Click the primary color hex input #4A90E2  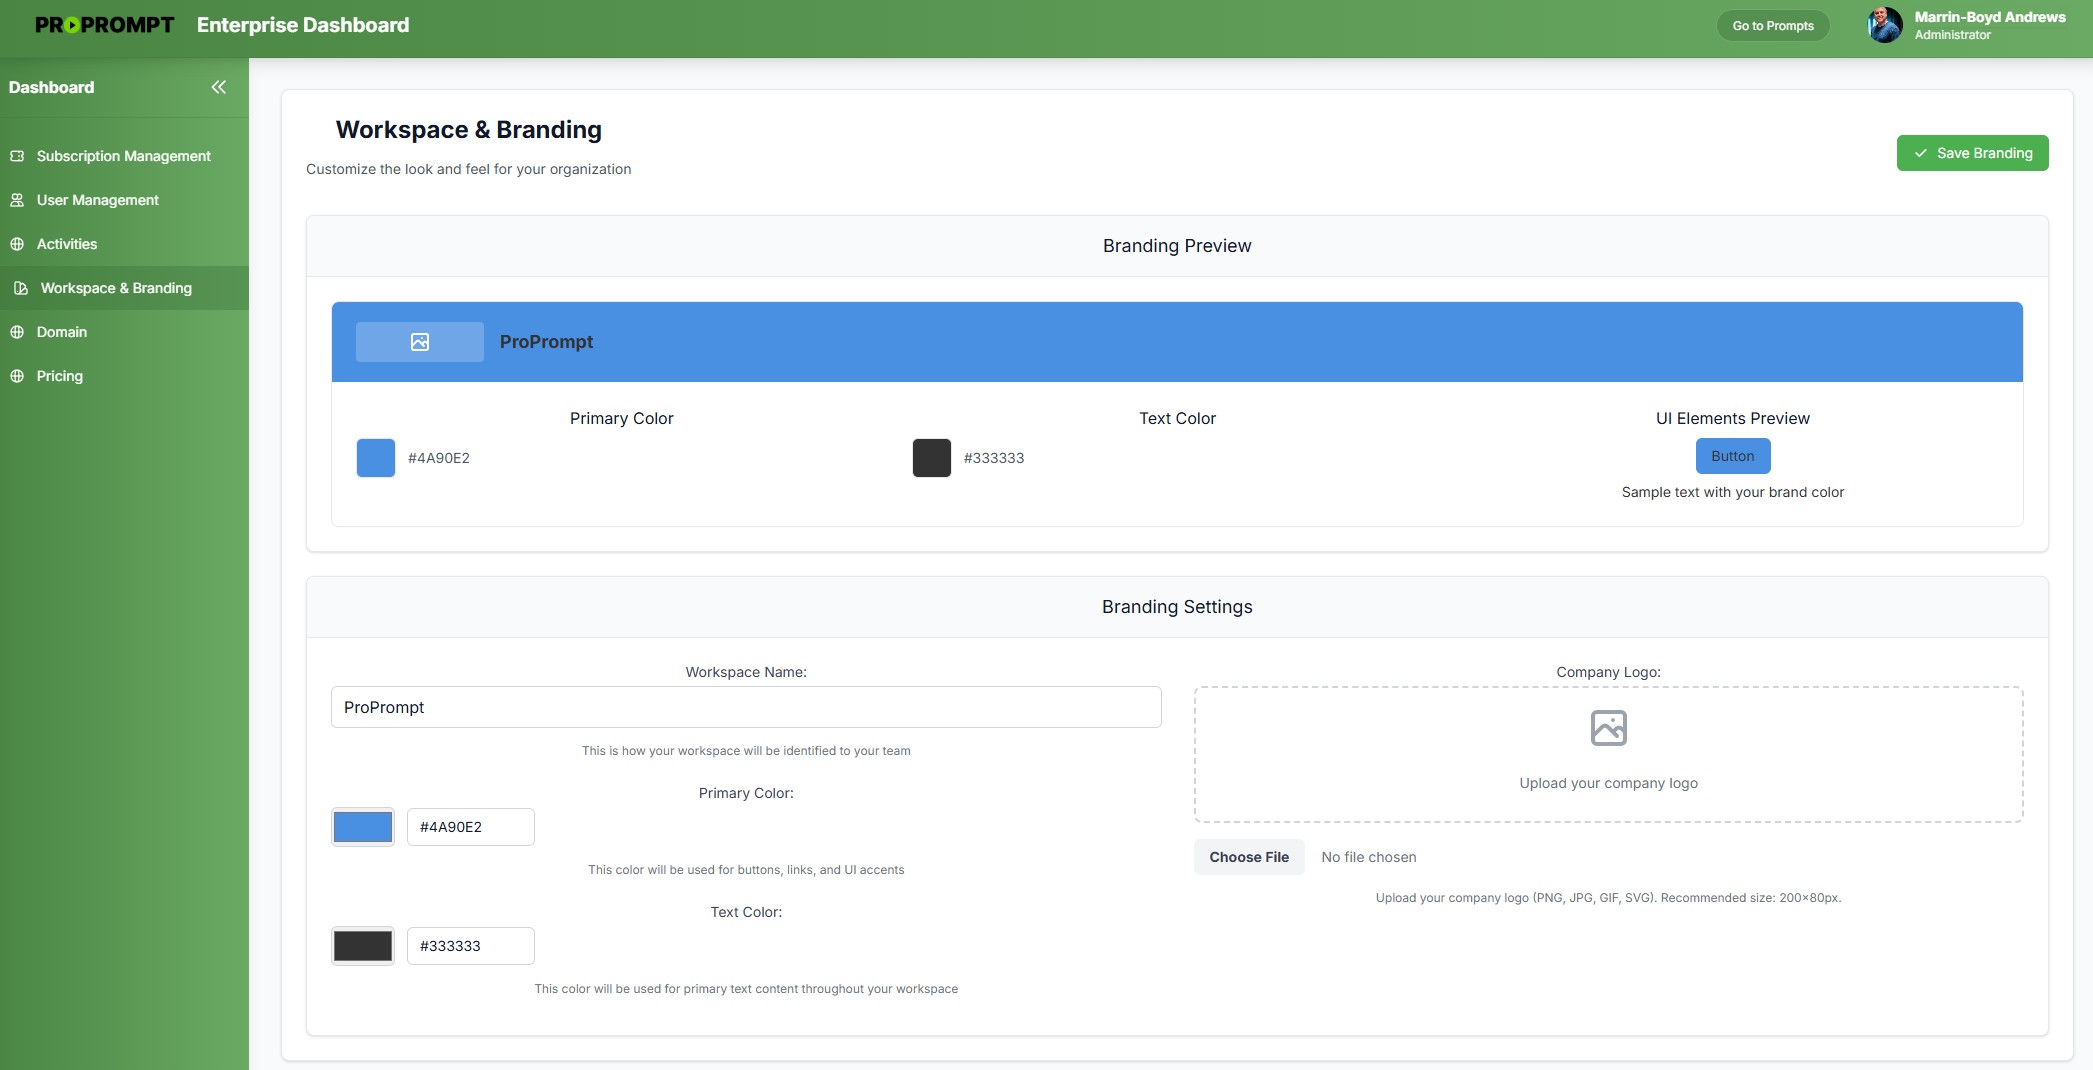(x=471, y=827)
